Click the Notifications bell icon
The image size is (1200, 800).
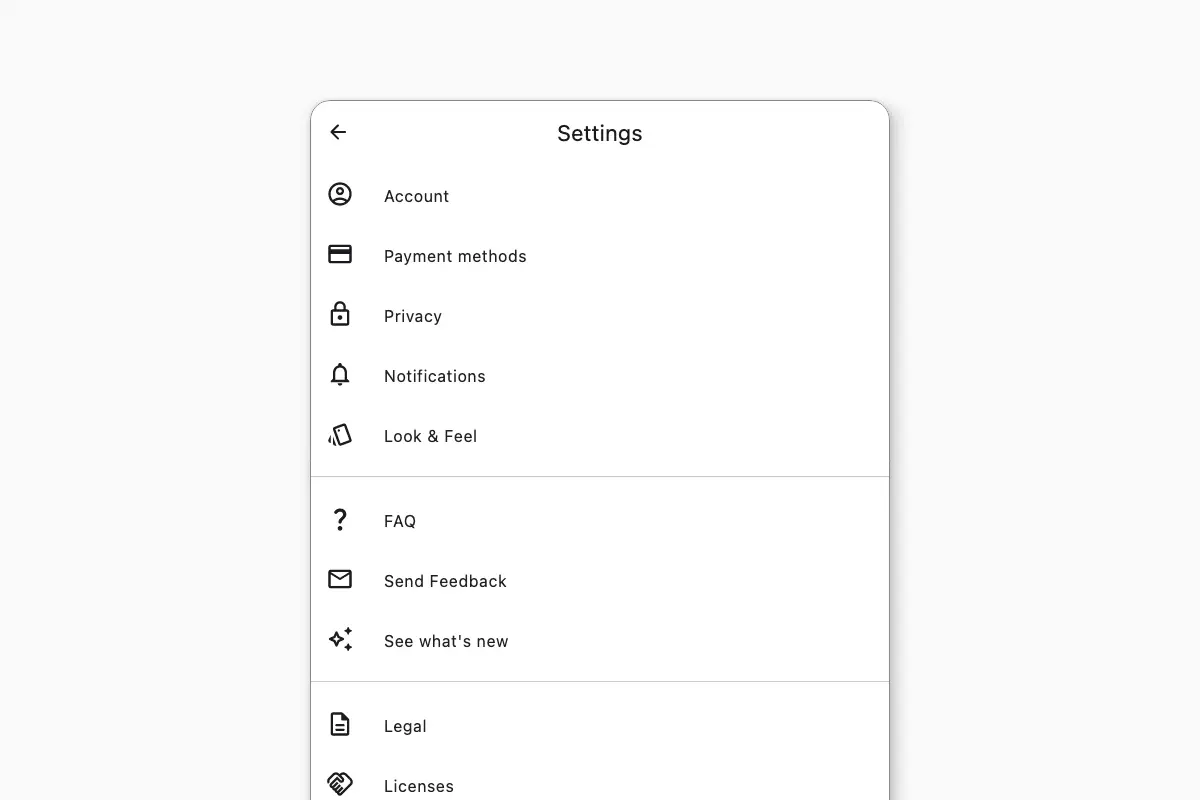340,374
